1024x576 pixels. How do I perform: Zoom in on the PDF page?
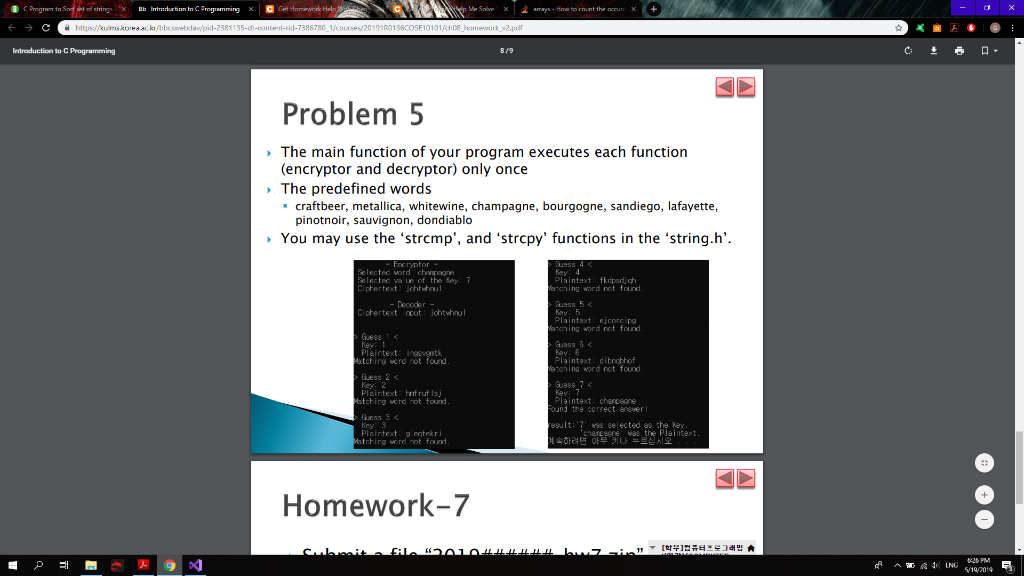(984, 494)
